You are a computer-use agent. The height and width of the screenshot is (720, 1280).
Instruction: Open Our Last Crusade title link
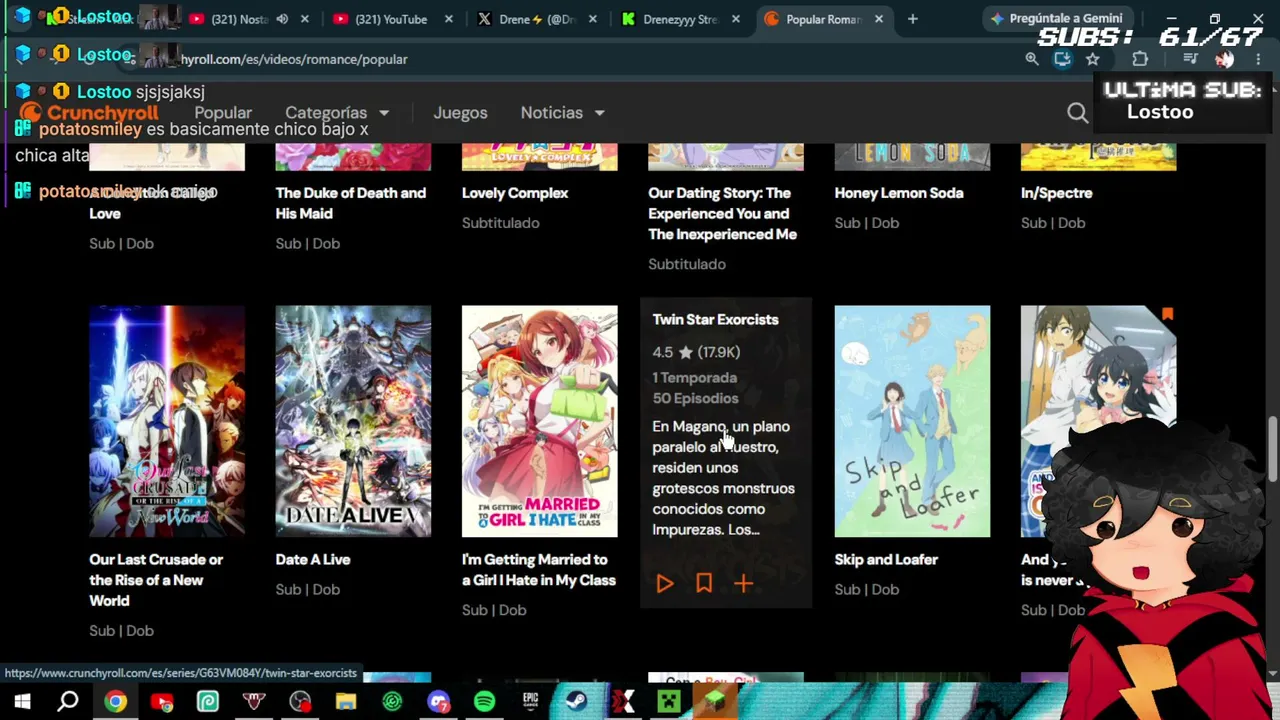pos(156,580)
